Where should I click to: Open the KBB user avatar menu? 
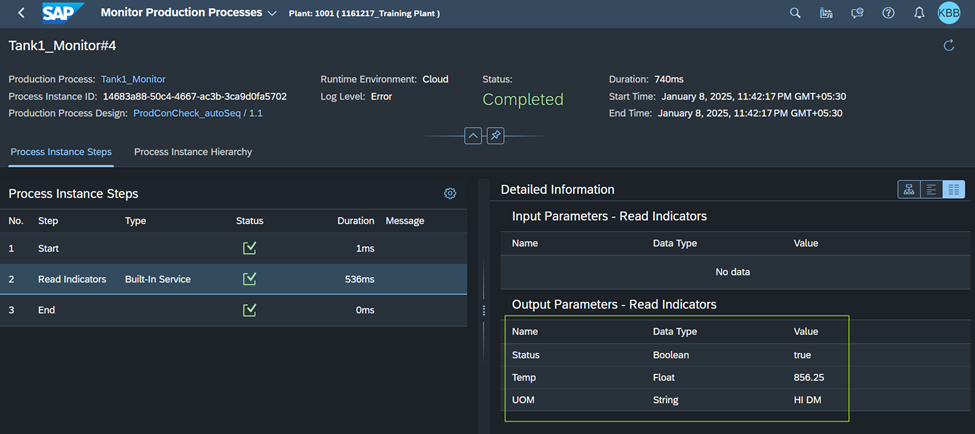pos(948,14)
